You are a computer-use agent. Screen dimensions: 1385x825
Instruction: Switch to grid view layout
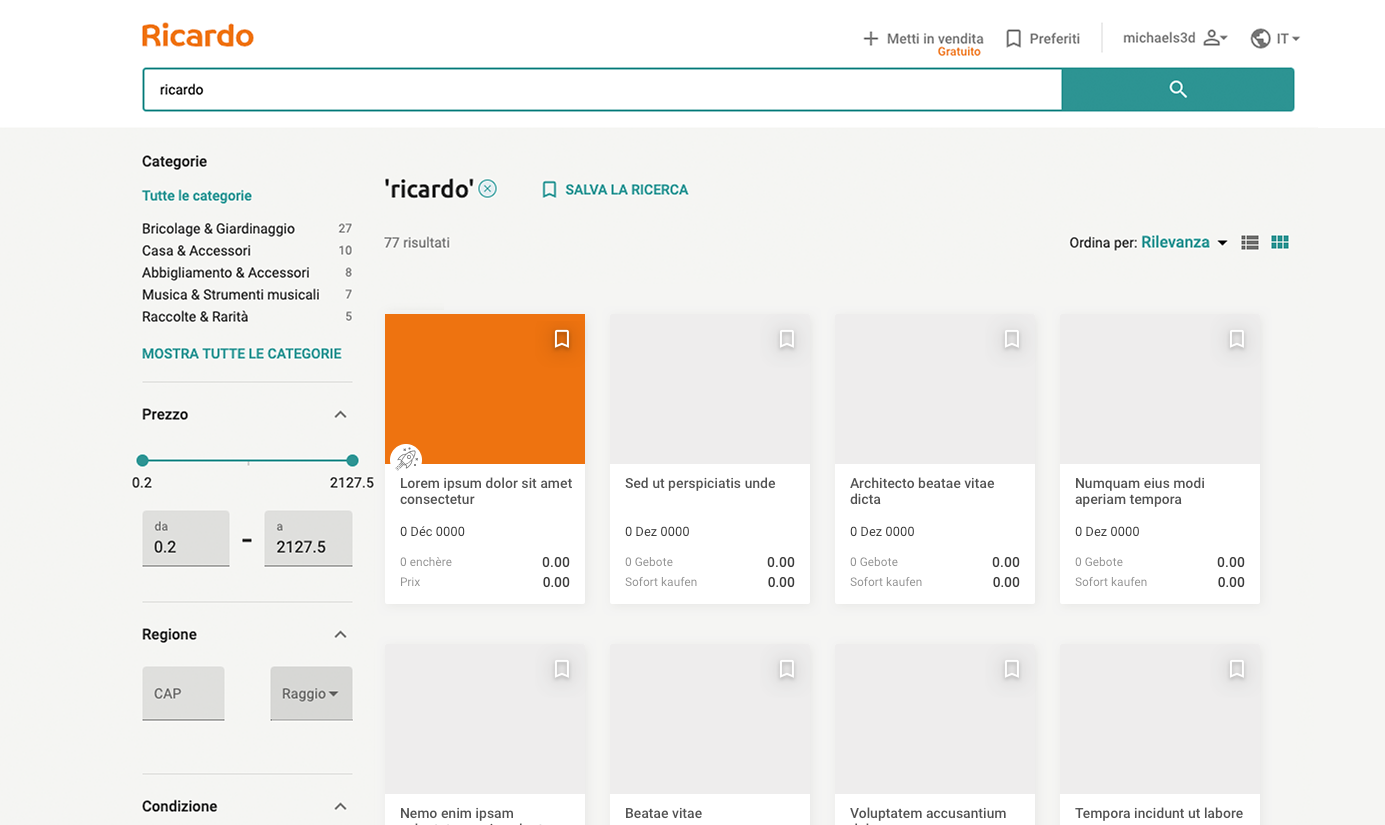point(1280,242)
